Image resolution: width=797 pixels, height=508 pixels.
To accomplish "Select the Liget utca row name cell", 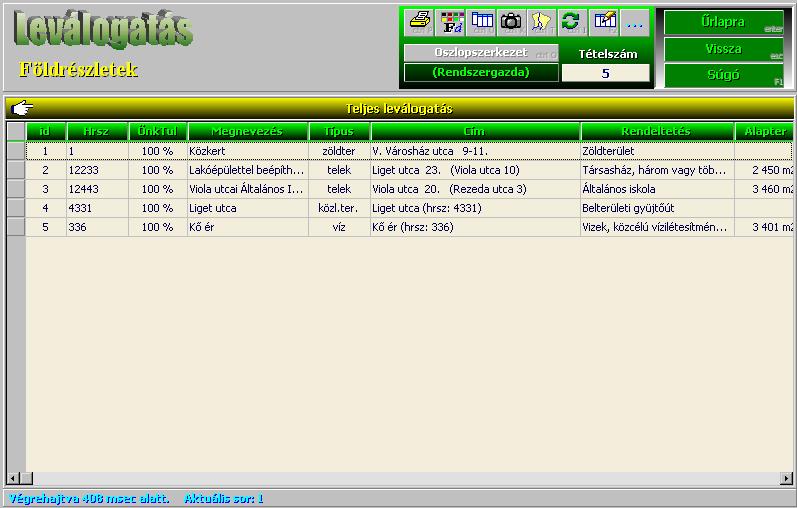I will 246,208.
